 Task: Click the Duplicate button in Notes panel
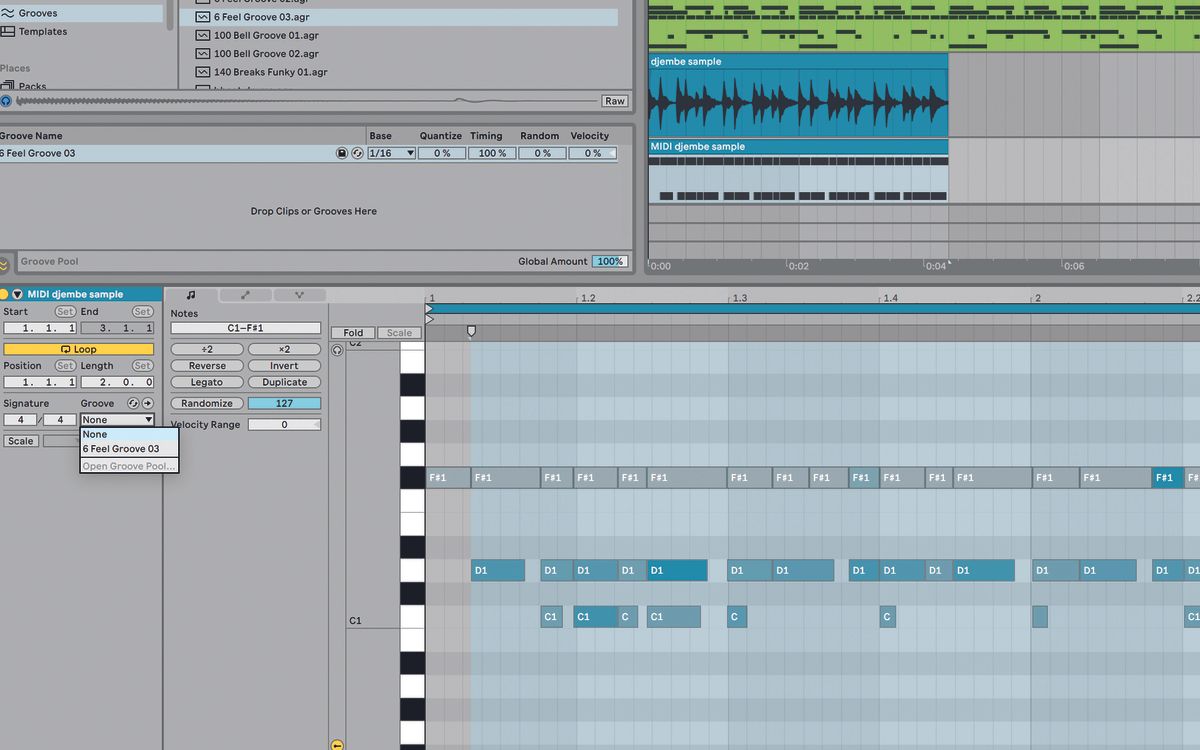click(x=284, y=381)
